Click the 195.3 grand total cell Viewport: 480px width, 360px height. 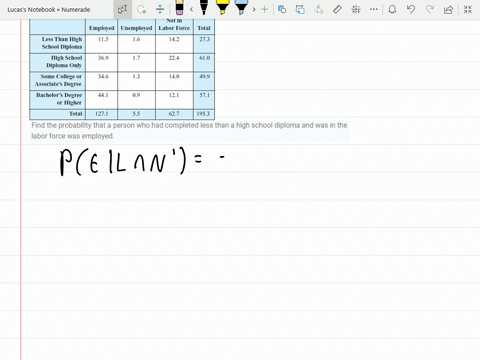point(203,114)
